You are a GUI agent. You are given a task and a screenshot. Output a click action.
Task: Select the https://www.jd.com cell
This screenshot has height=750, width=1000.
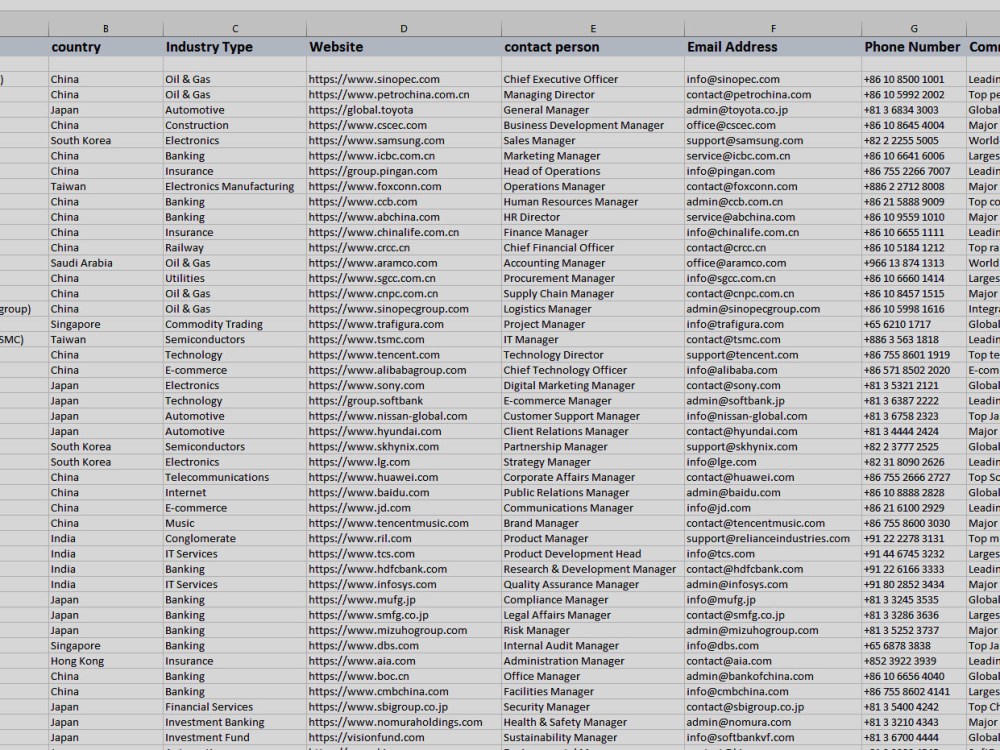coord(404,508)
